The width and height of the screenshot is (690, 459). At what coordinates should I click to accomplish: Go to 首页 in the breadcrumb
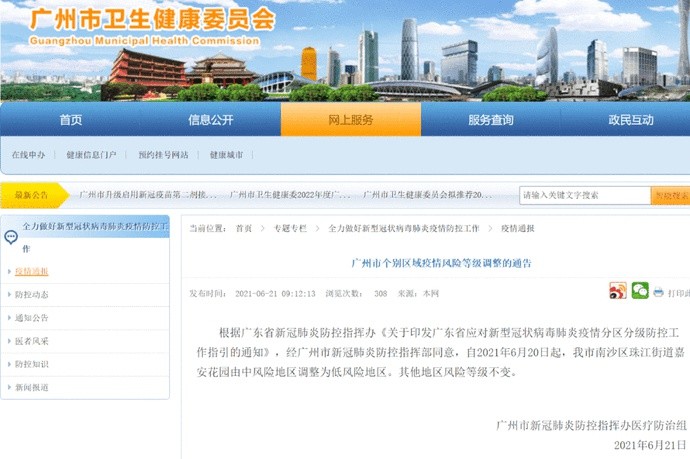[244, 228]
